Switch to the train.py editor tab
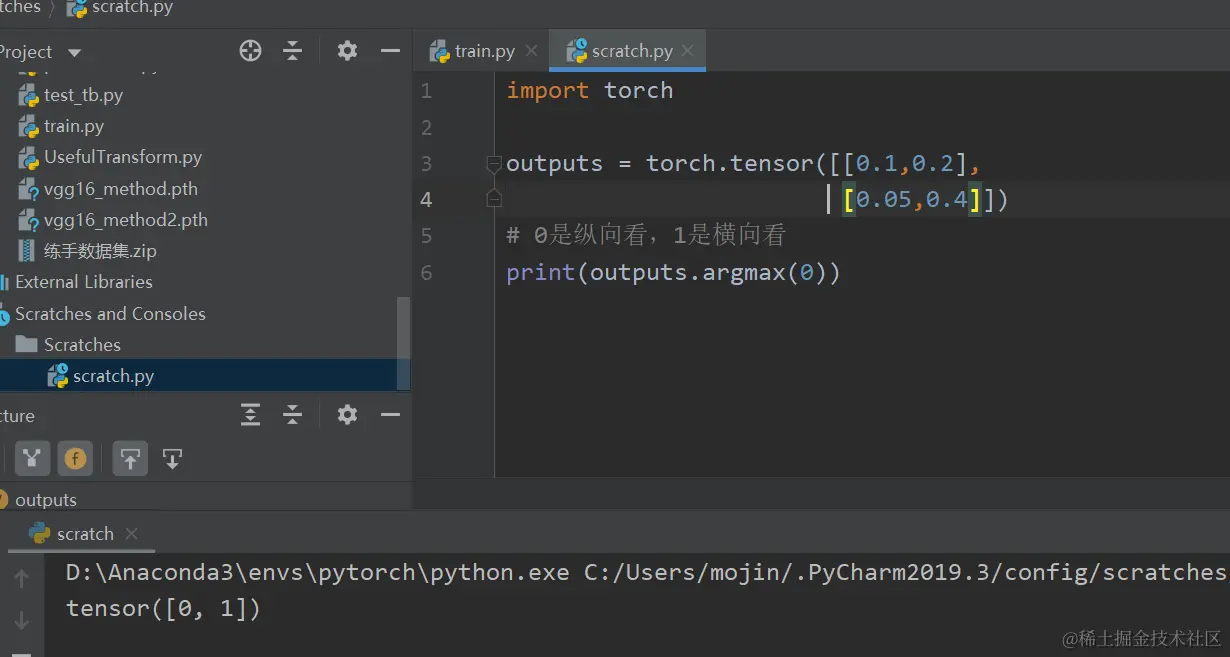Screen dimensions: 1230x657 click(484, 51)
